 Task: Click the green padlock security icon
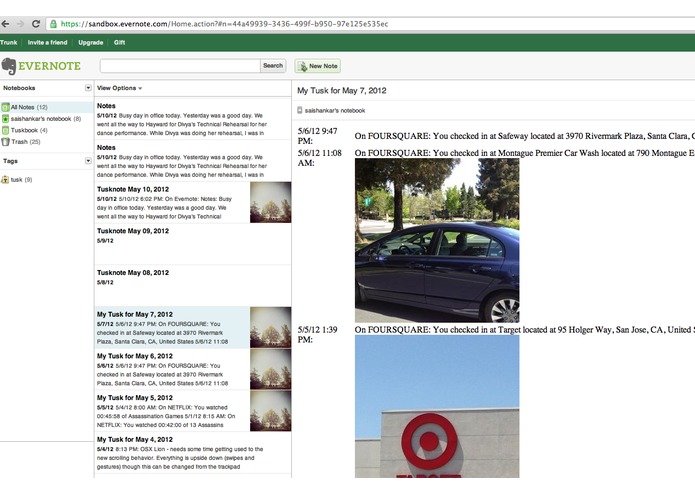[53, 24]
